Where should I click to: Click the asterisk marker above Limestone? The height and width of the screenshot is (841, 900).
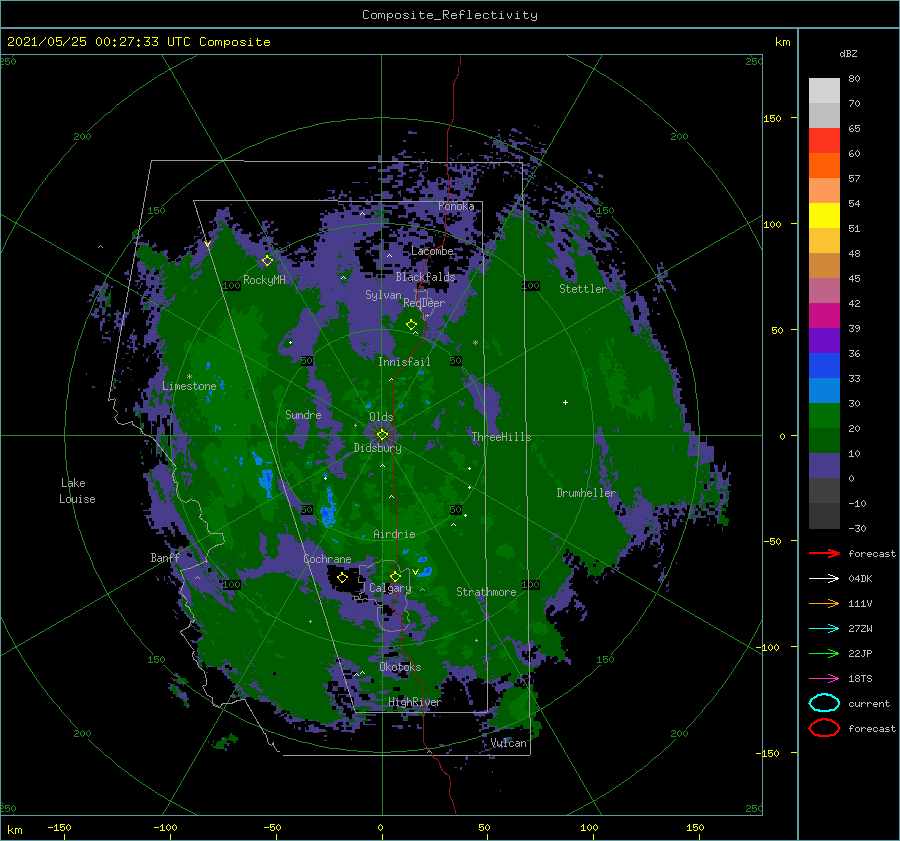(x=189, y=377)
